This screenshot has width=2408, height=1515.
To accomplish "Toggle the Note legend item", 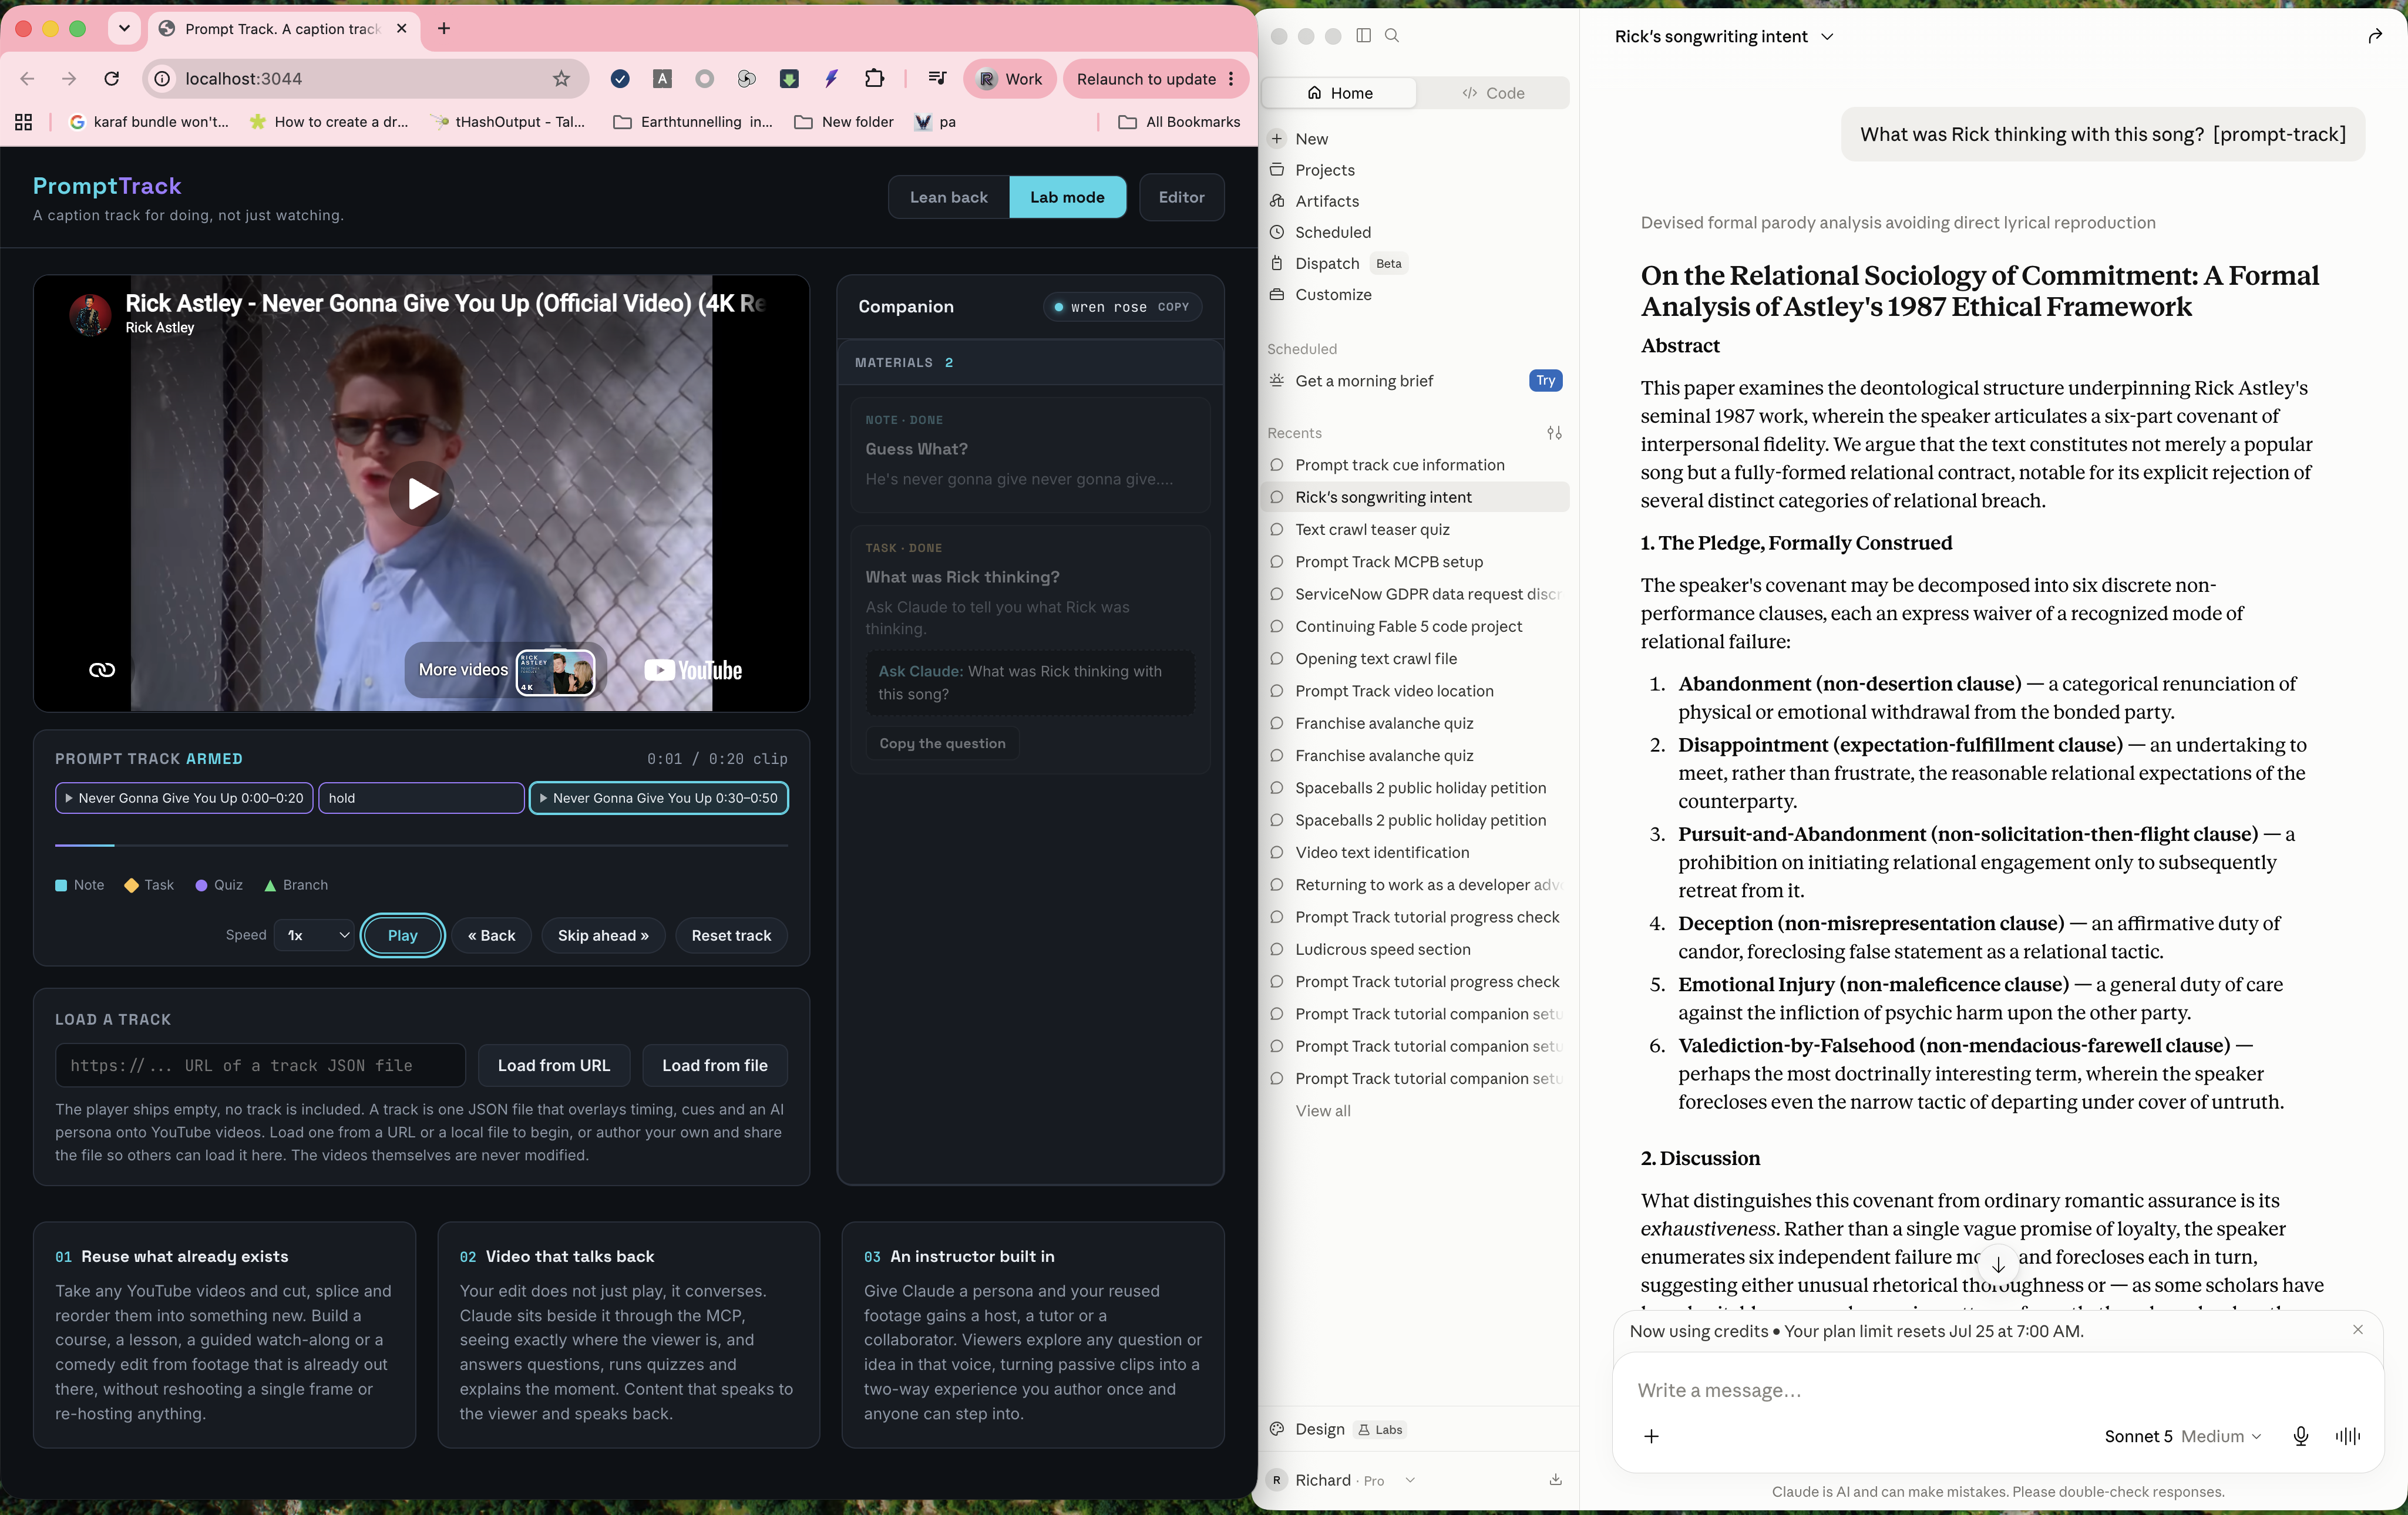I will [x=80, y=885].
